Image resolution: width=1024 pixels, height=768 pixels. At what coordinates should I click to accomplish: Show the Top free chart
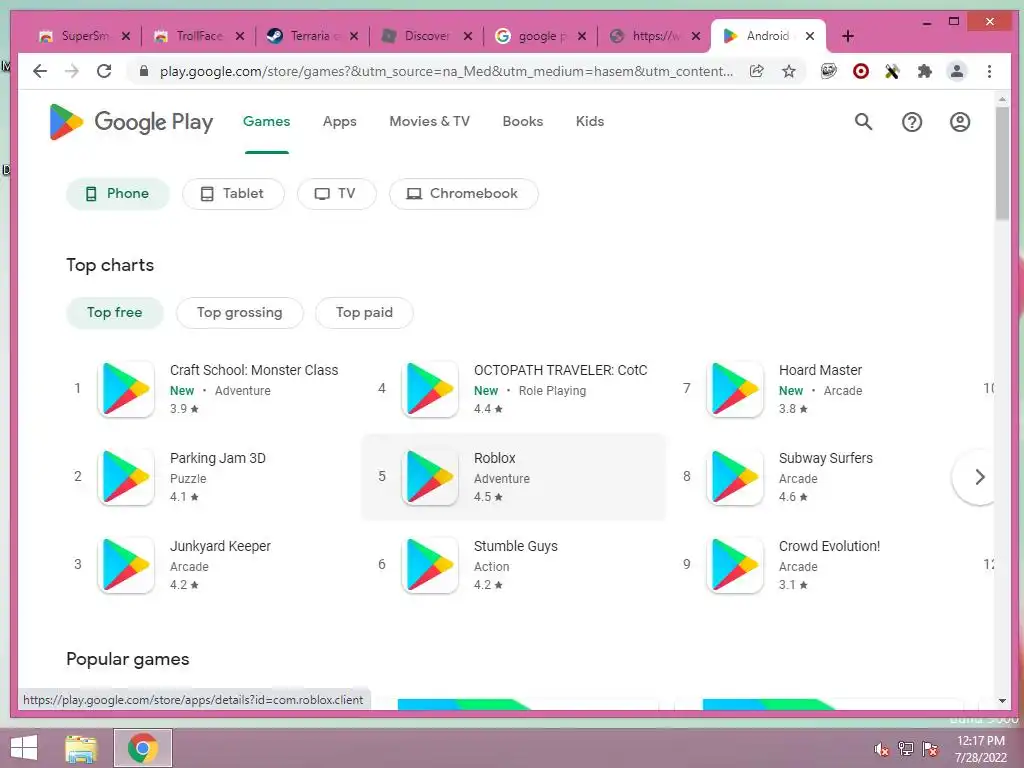tap(115, 313)
